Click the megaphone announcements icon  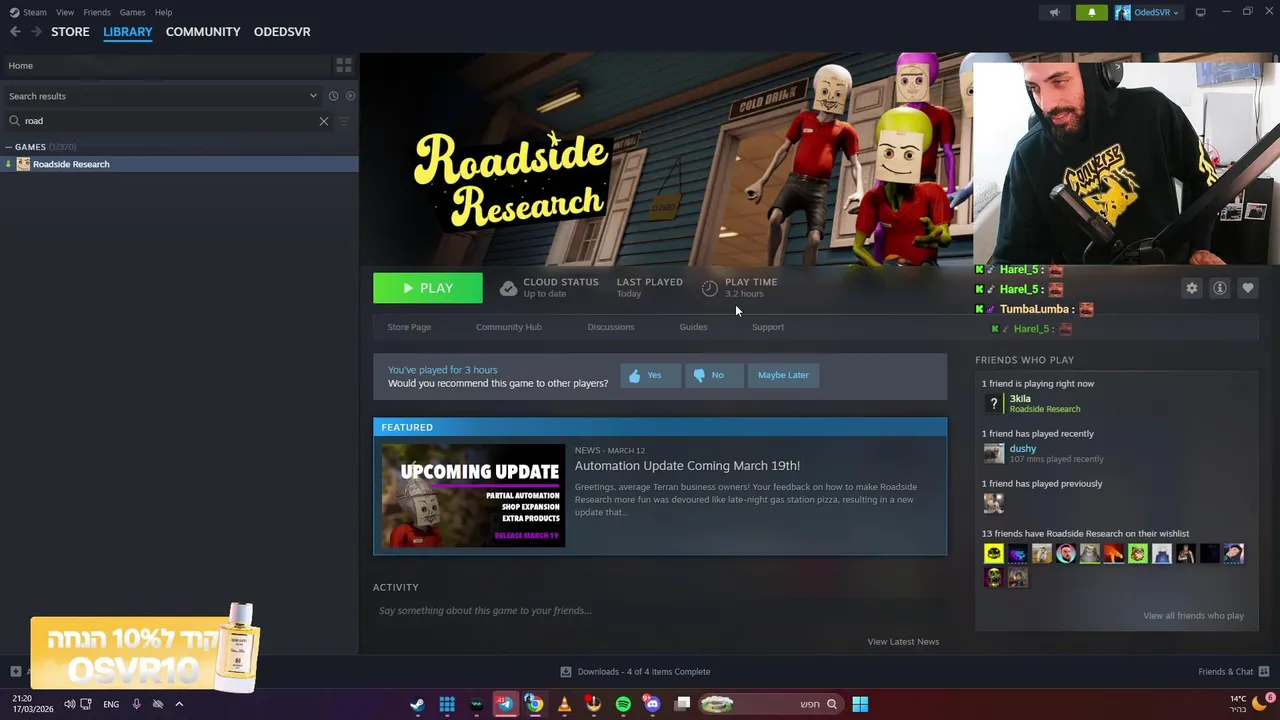pos(1054,12)
